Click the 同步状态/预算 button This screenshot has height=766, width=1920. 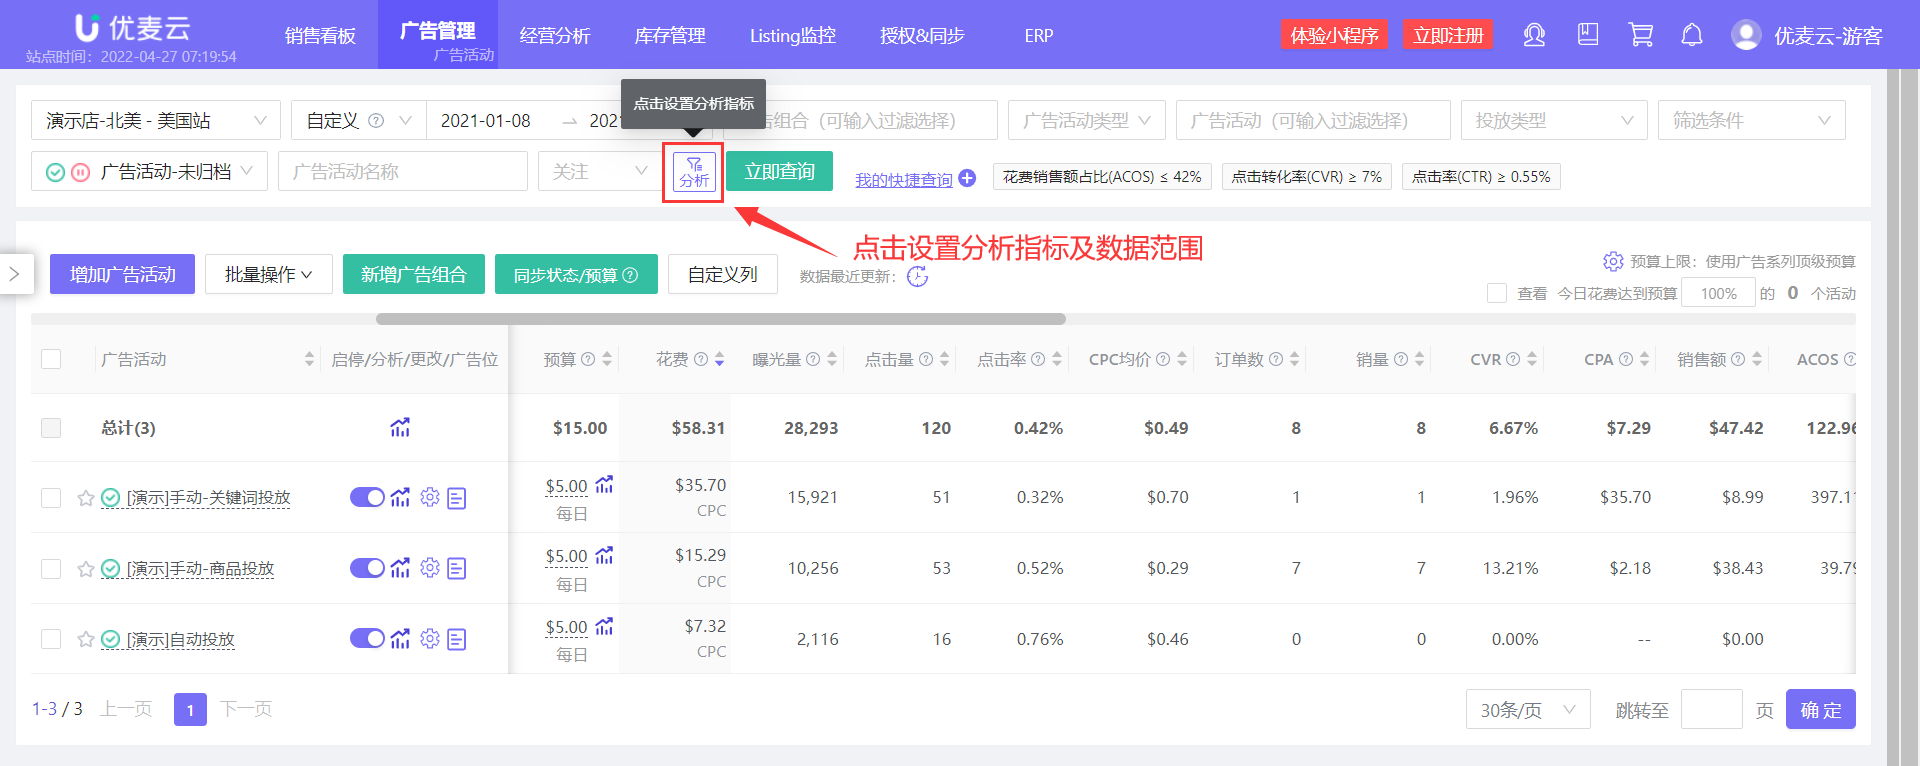click(x=576, y=274)
